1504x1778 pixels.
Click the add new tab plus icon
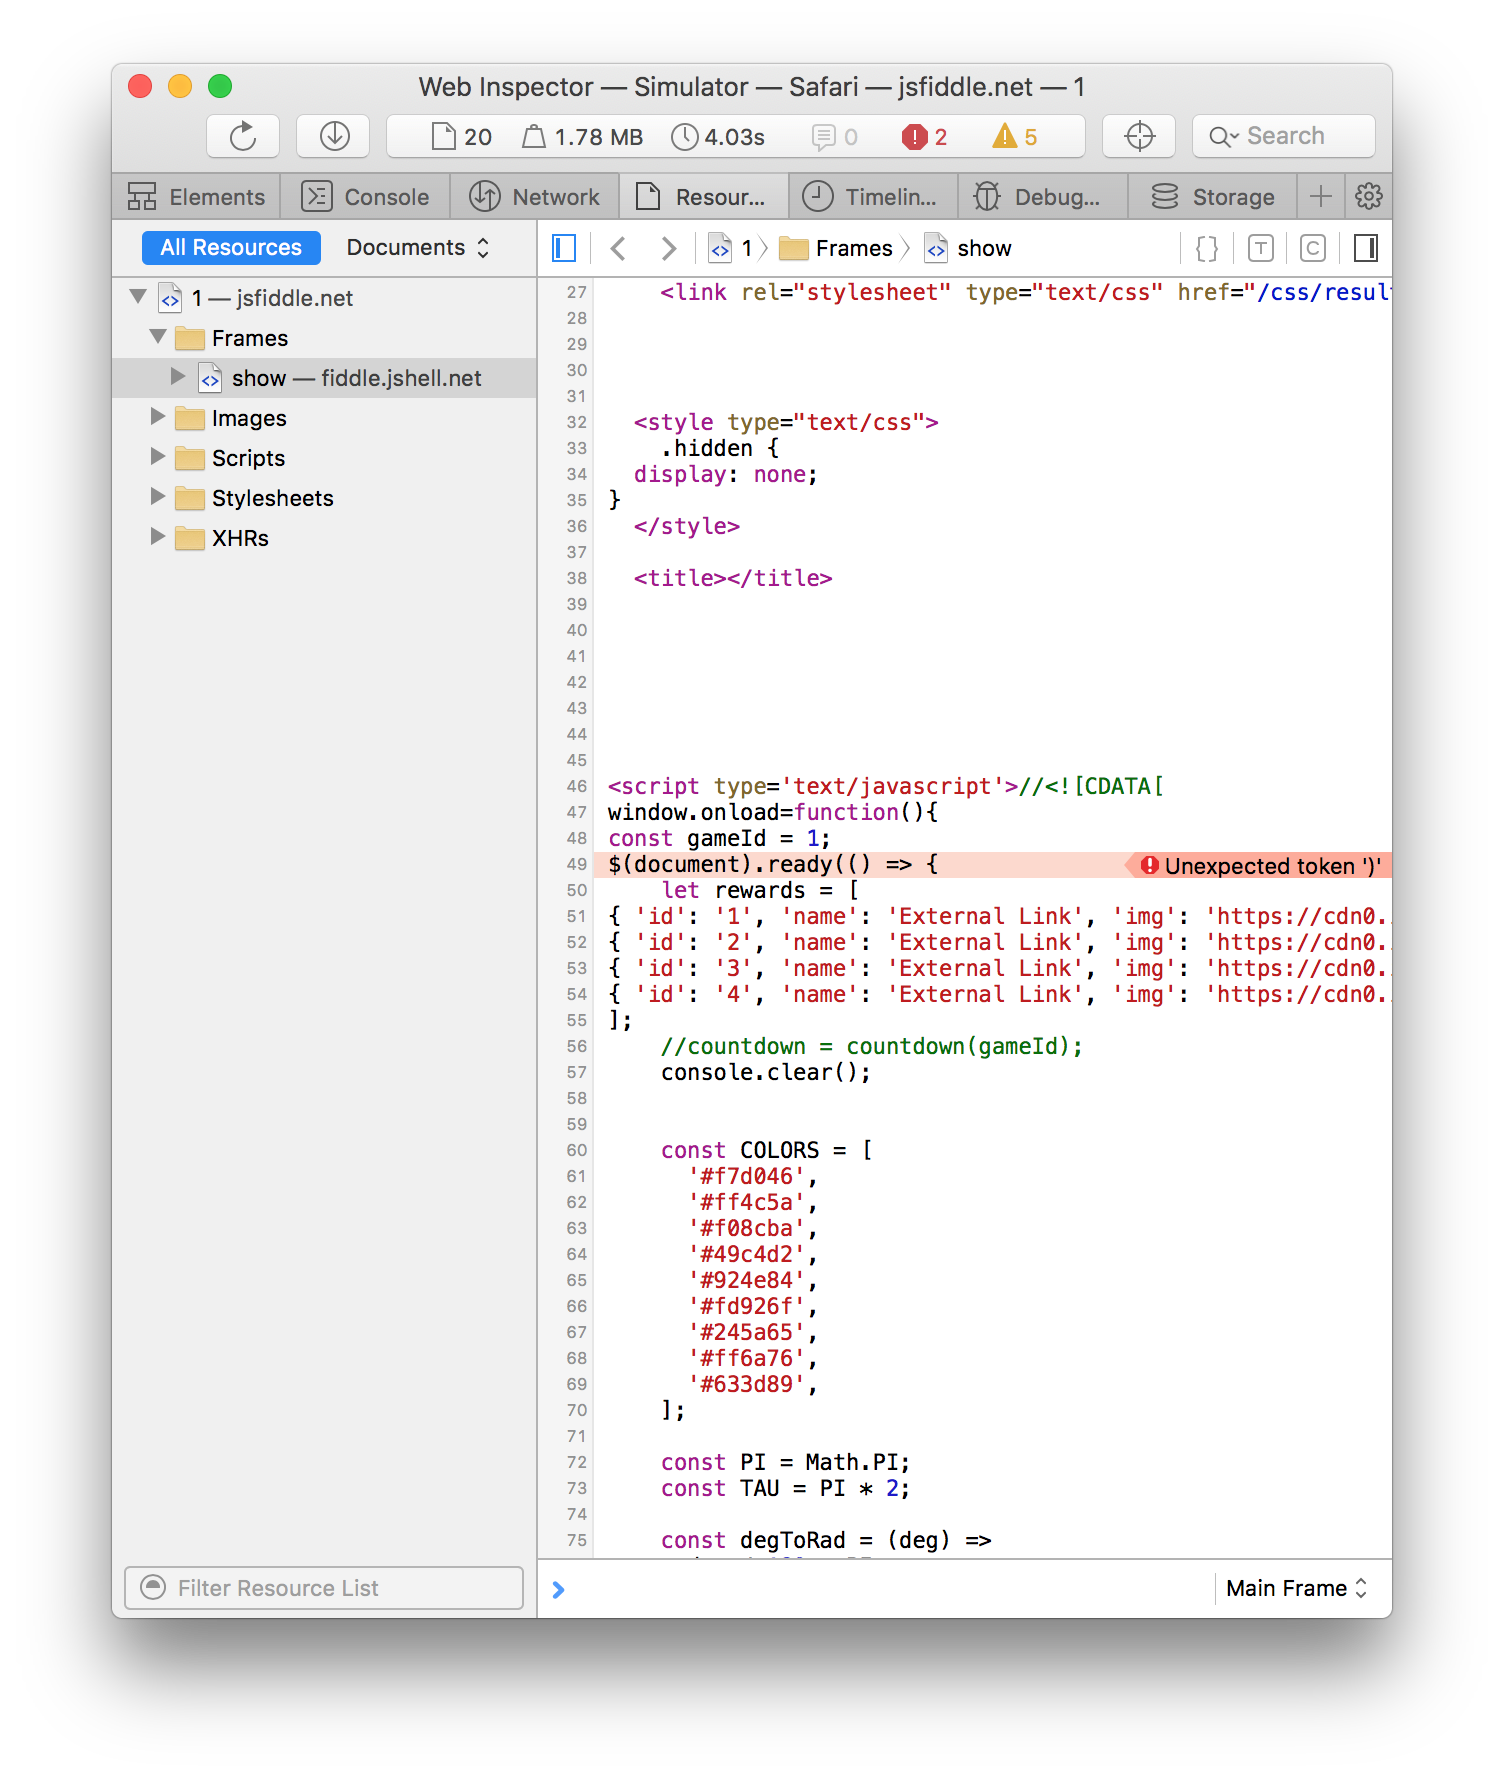point(1320,196)
